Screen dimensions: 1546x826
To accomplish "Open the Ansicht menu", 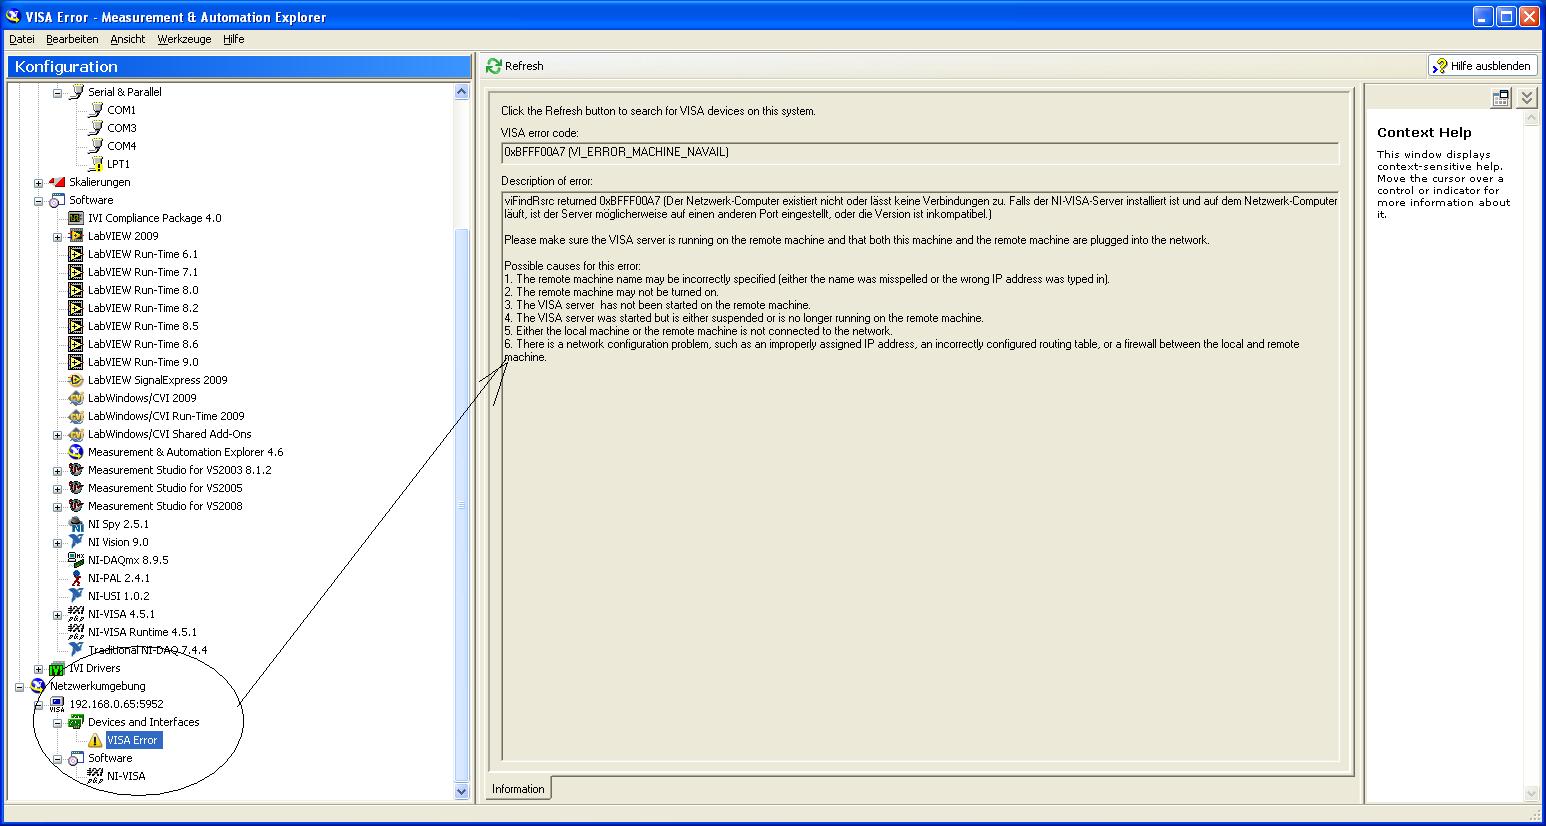I will [x=128, y=39].
